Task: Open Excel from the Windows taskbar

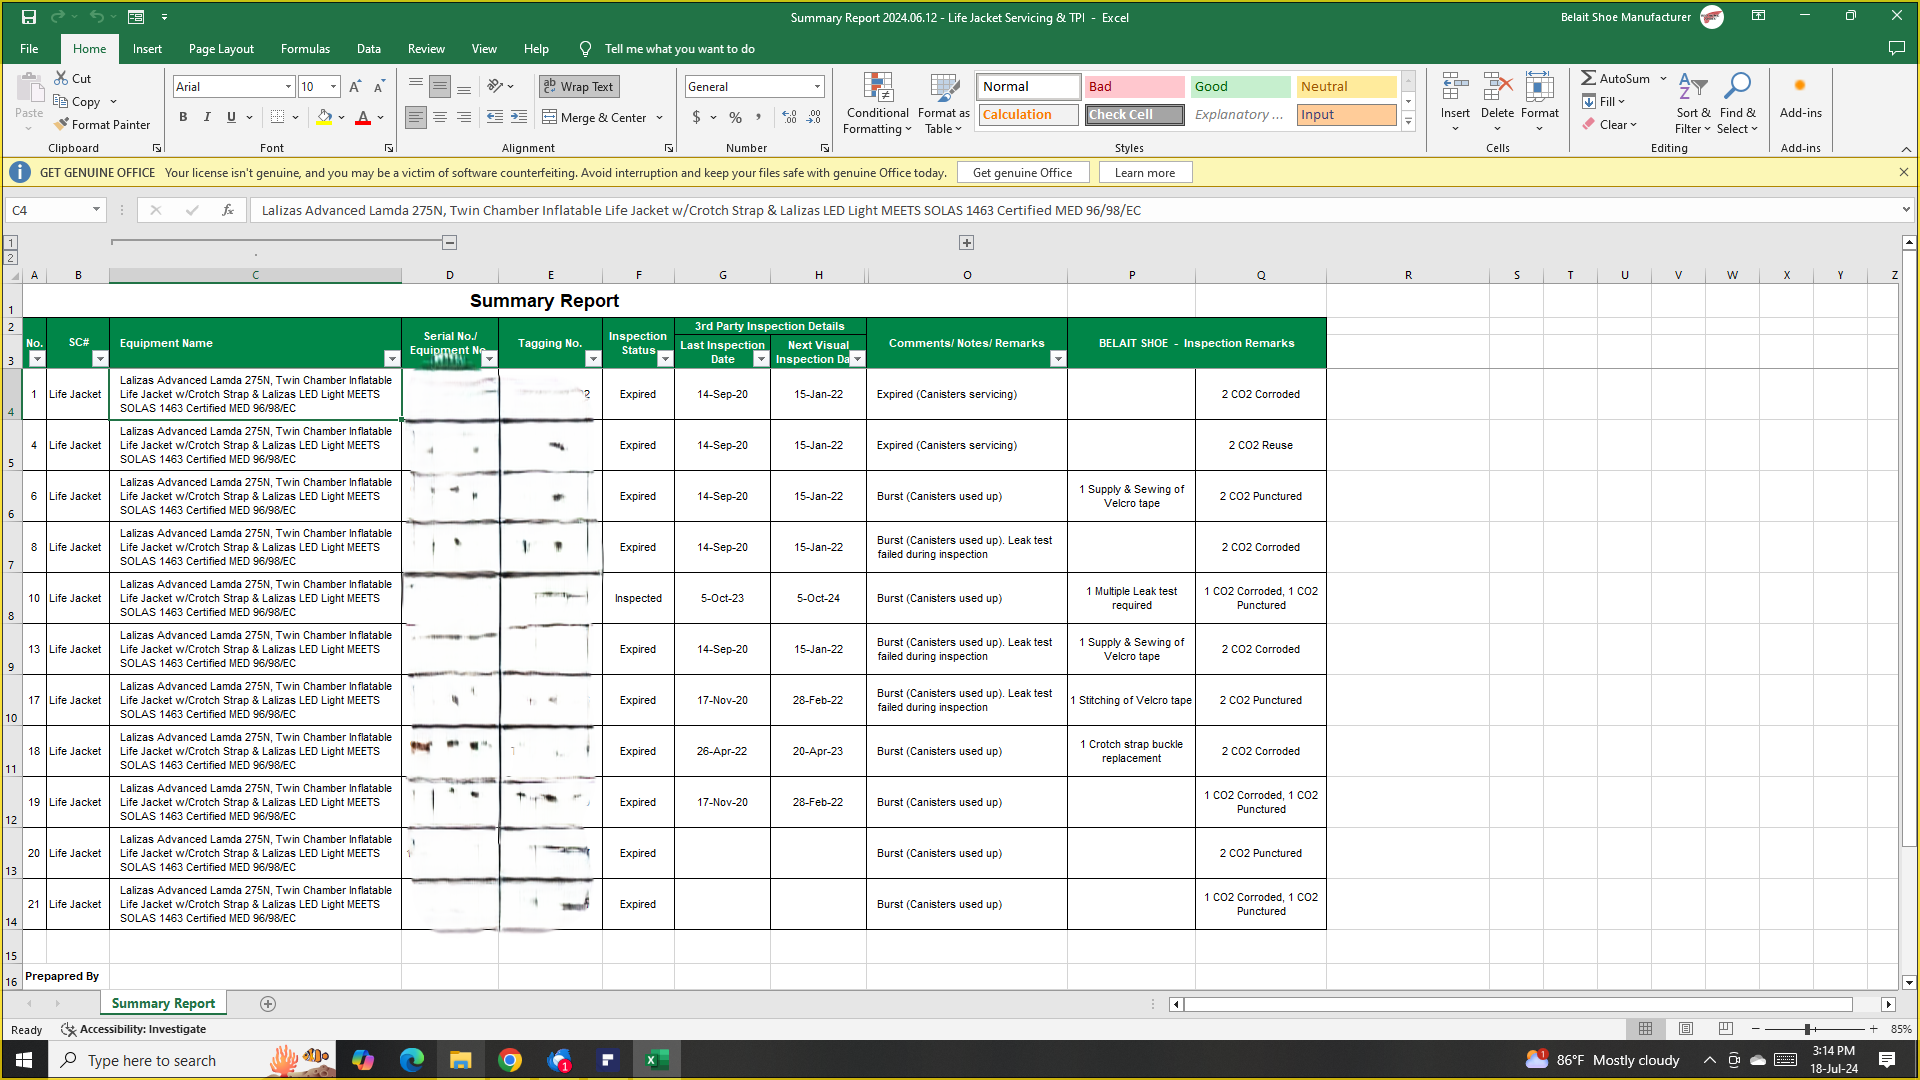Action: pos(657,1060)
